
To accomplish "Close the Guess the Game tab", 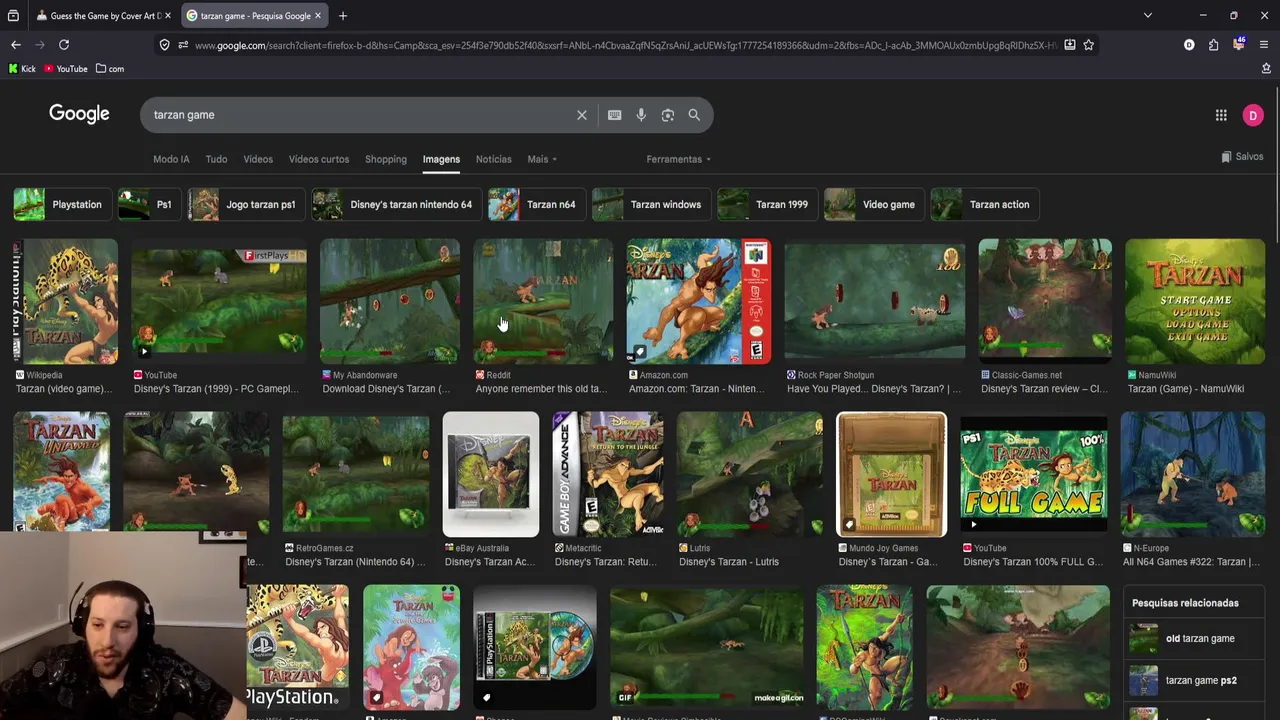I will pyautogui.click(x=168, y=16).
